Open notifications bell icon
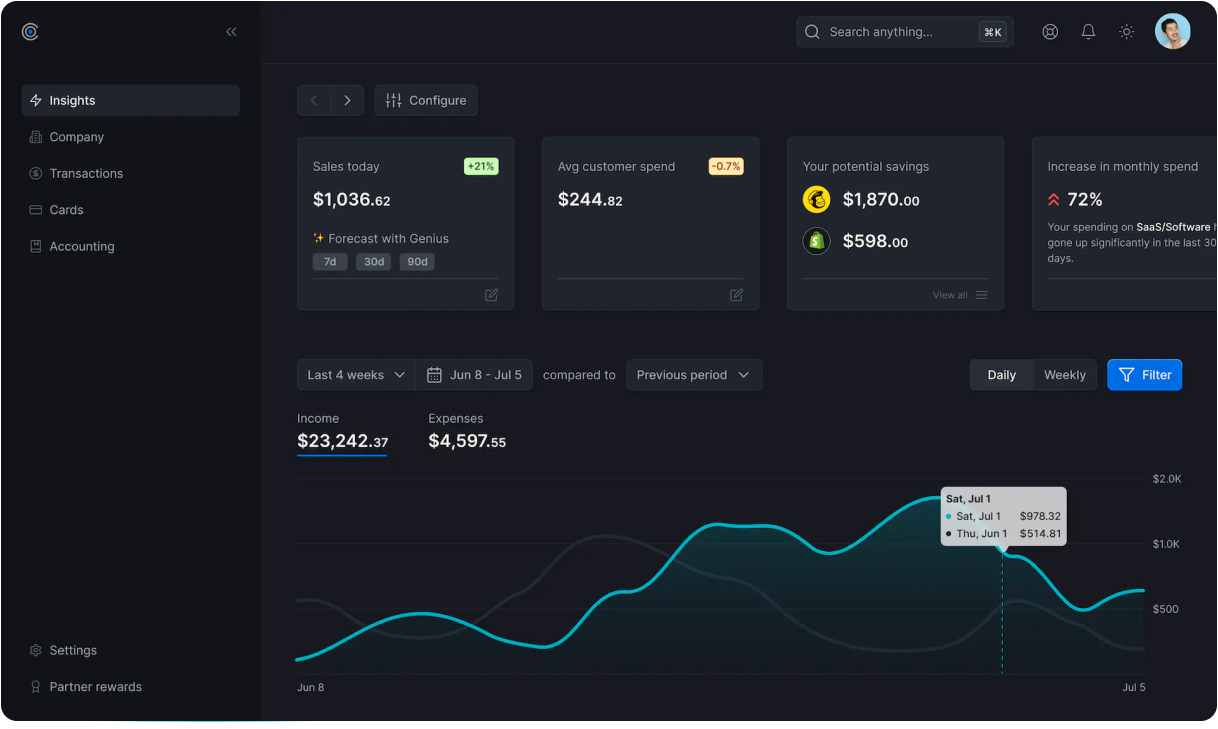The image size is (1218, 729). [x=1088, y=32]
